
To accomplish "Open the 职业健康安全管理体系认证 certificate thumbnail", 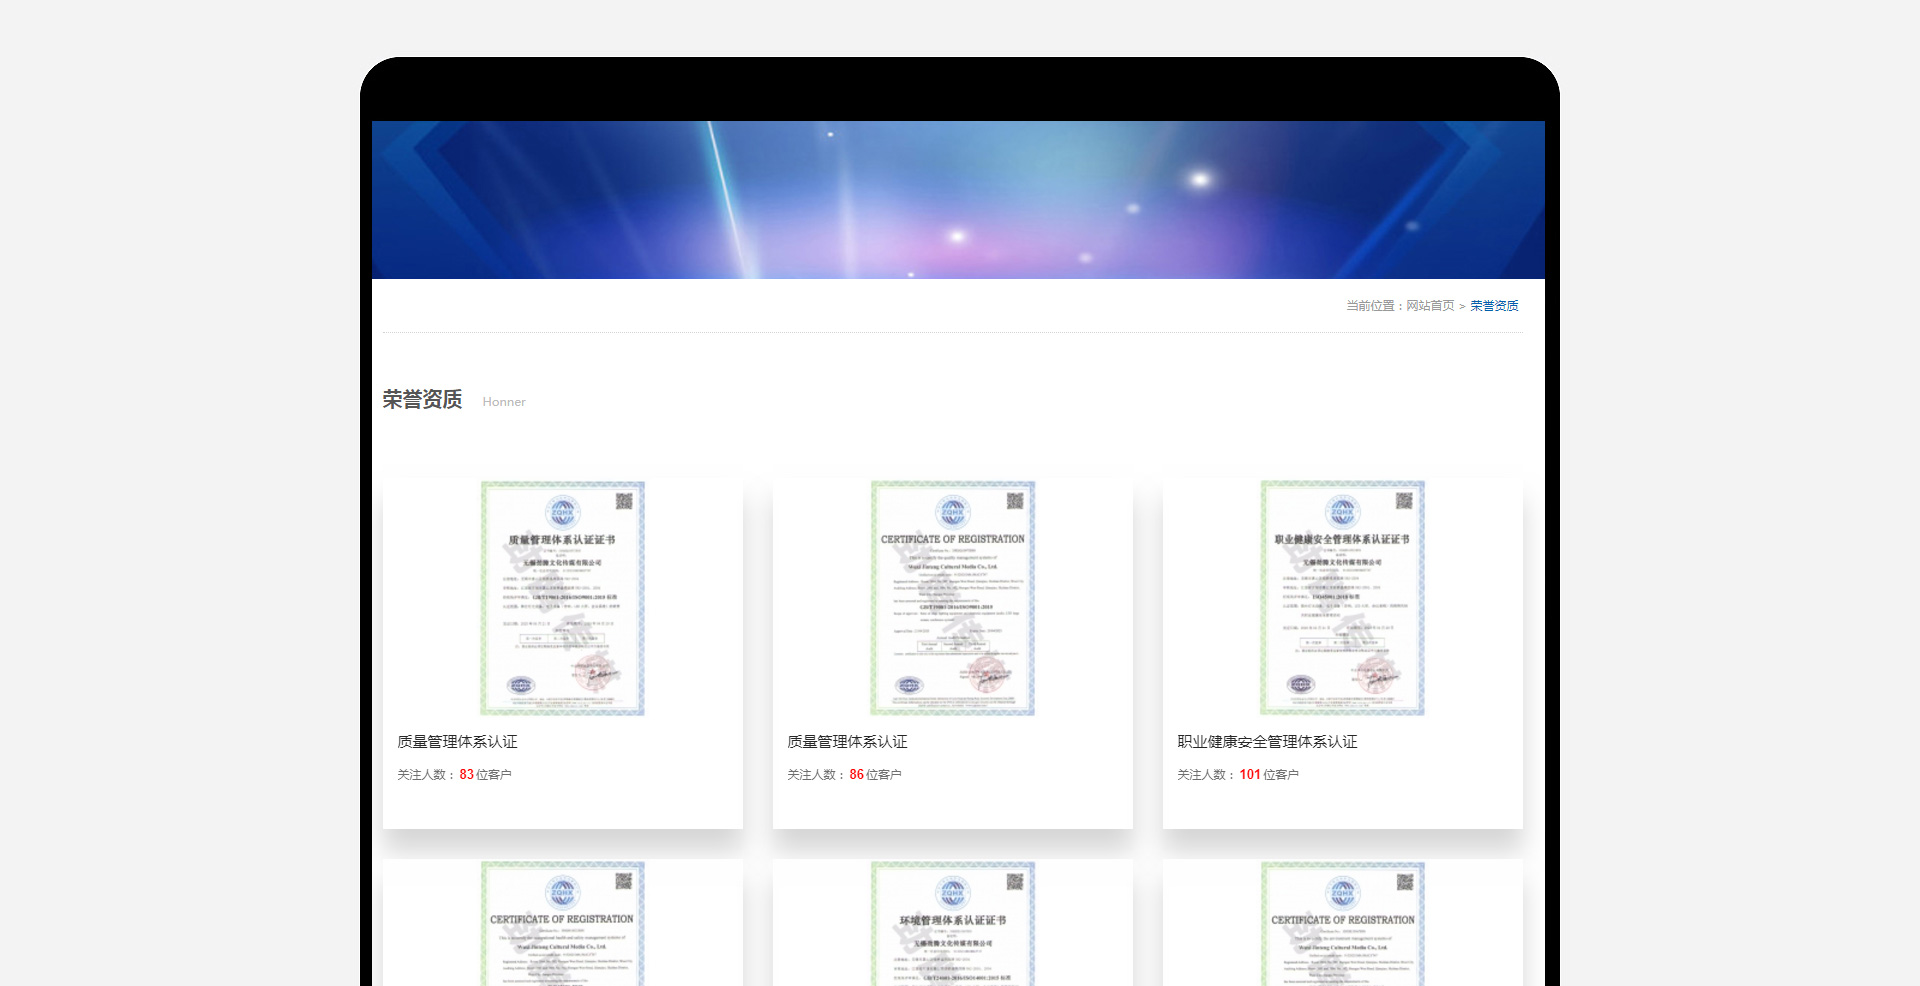I will click(1342, 598).
